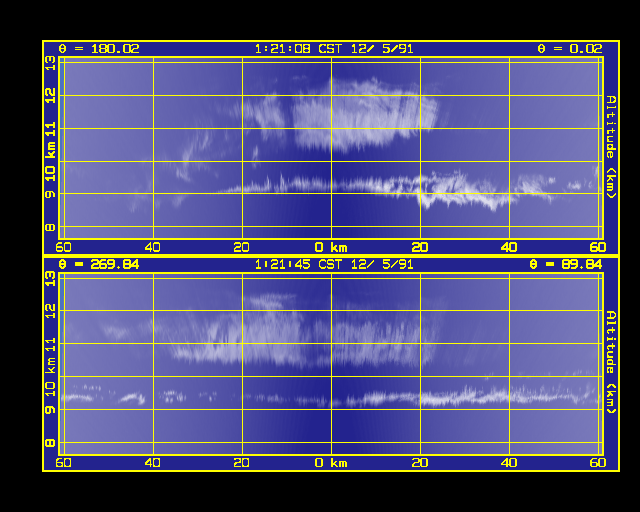This screenshot has width=640, height=512.
Task: Click the θ = 0.02 angle label
Action: coord(570,49)
